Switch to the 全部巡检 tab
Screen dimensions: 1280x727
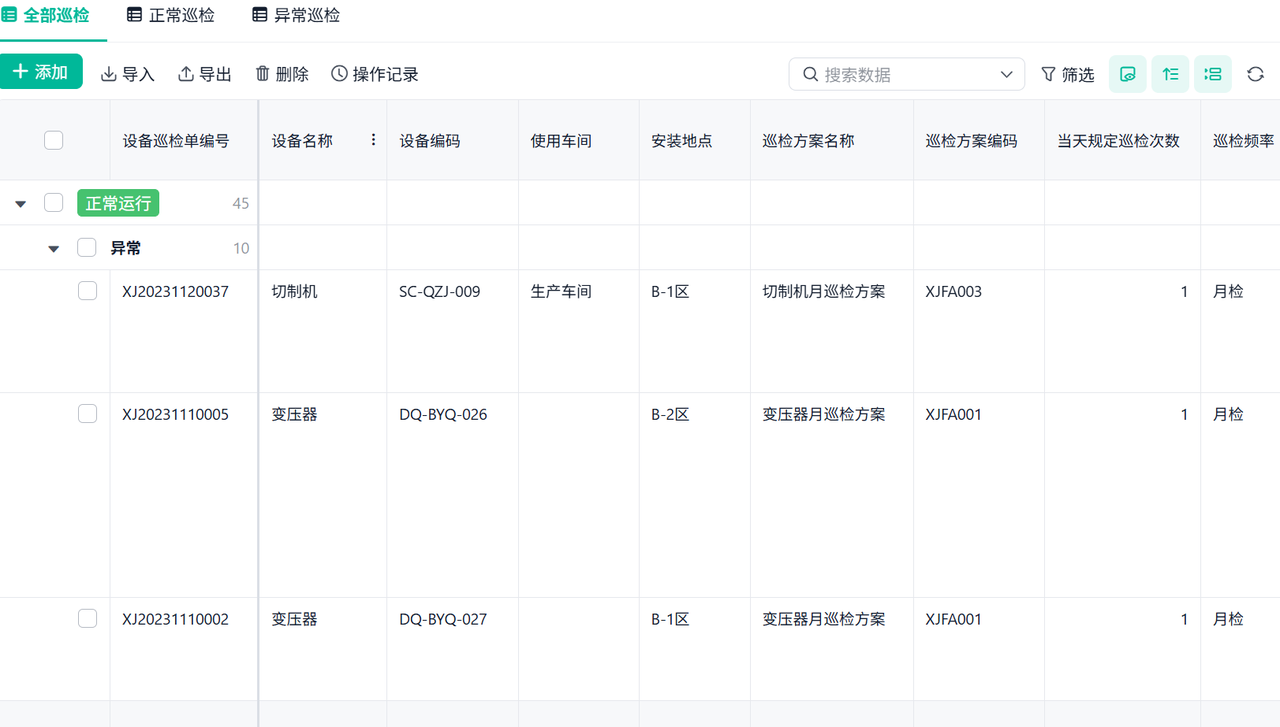coord(46,15)
